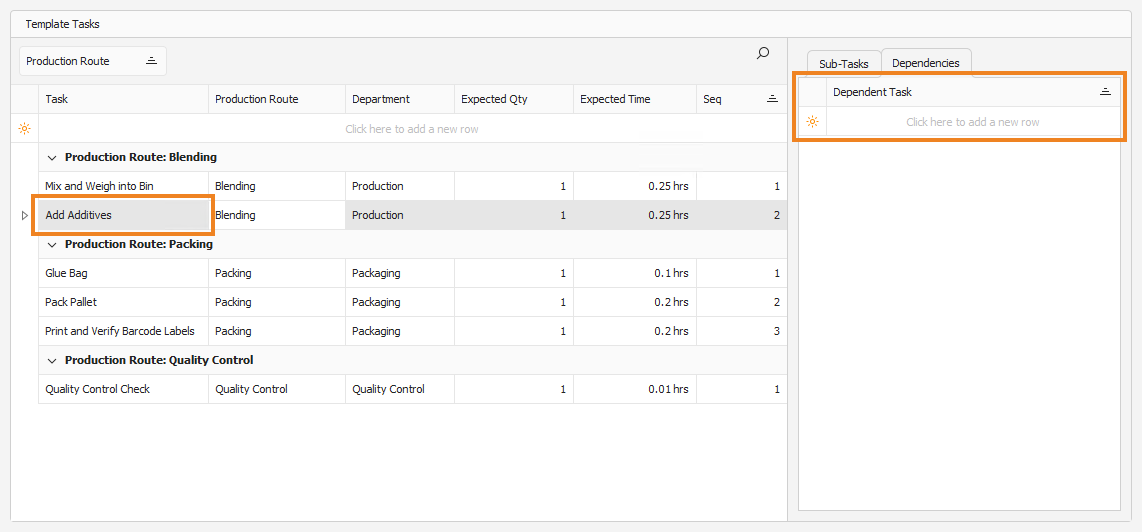Sort by Production Route column header
1142x532 pixels.
point(277,99)
